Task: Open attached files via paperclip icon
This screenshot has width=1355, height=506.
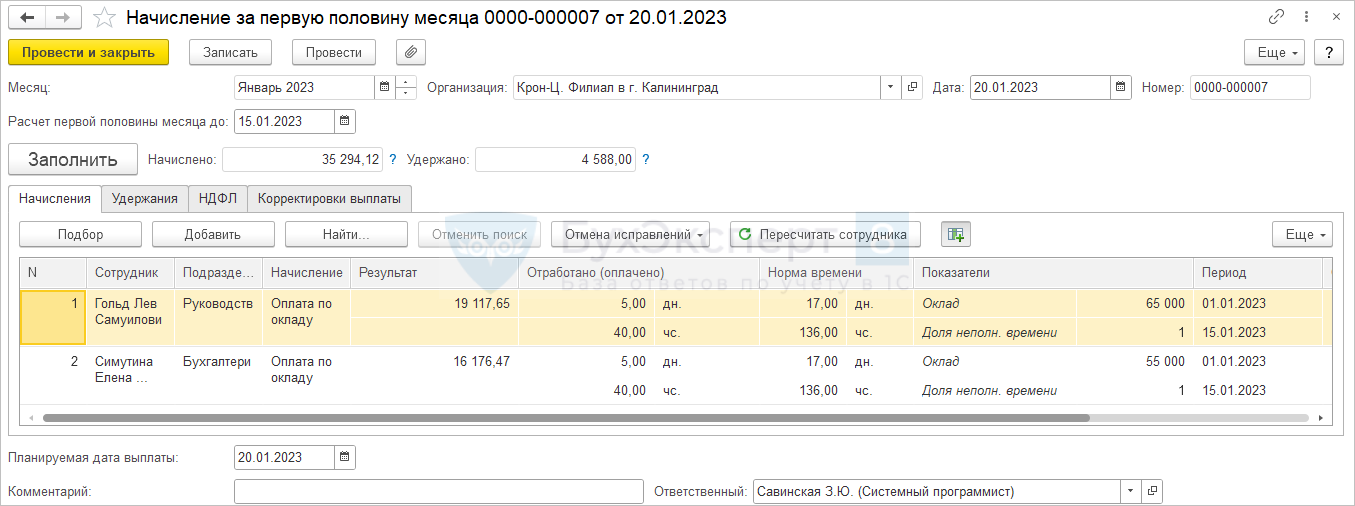Action: tap(411, 52)
